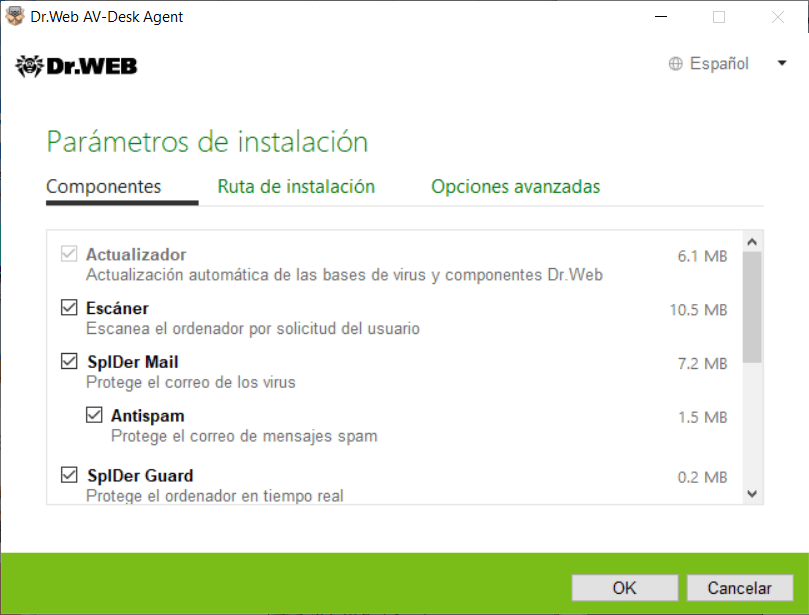Click the disabled Actualizador checkbox
The image size is (809, 615).
69,254
